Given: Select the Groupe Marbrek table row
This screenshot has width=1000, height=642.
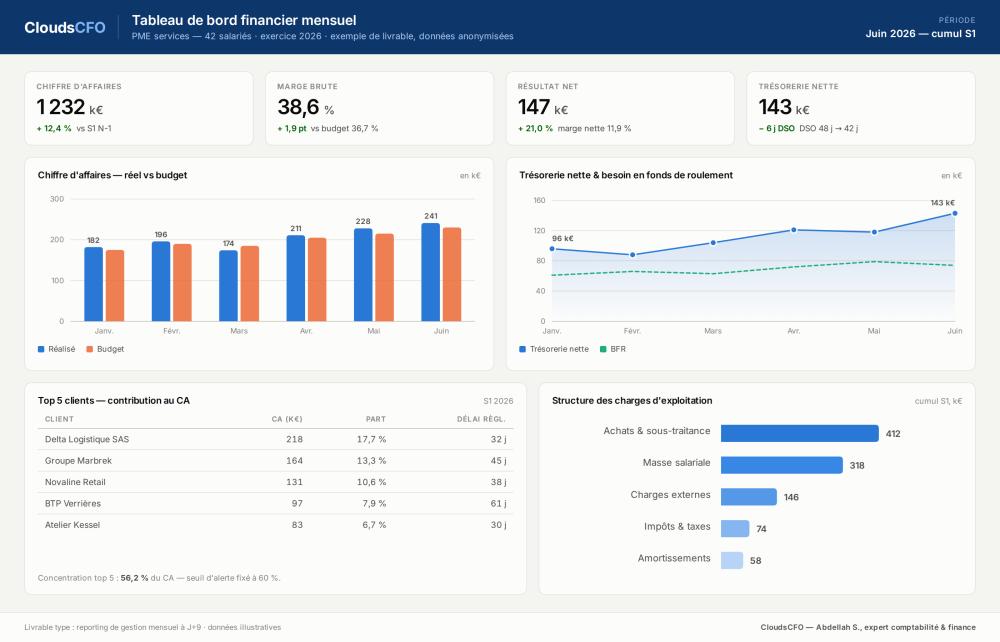Looking at the screenshot, I should tap(276, 461).
